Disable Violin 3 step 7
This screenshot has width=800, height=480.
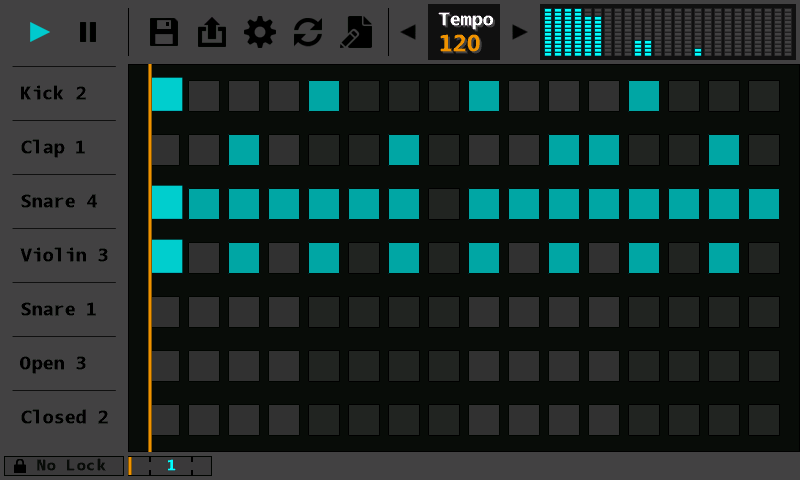(x=404, y=258)
